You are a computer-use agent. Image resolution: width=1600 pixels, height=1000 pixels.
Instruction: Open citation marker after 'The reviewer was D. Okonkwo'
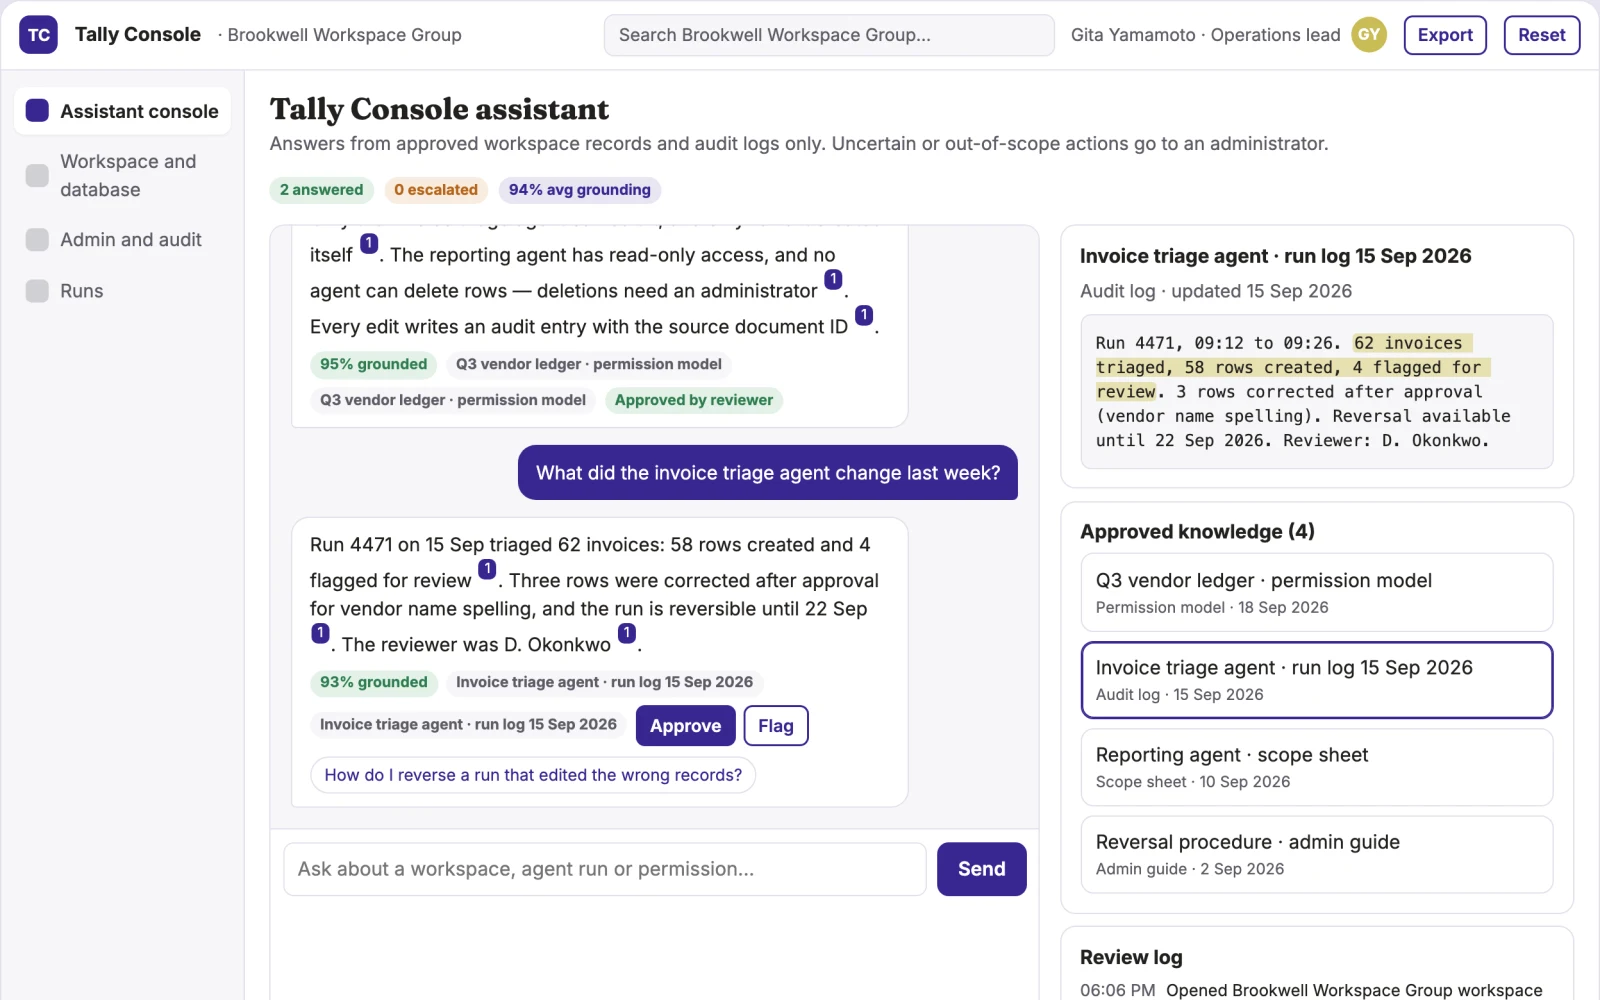click(x=627, y=633)
